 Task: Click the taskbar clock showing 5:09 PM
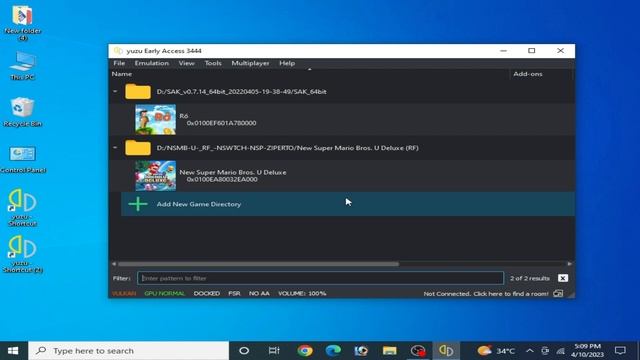tap(587, 351)
